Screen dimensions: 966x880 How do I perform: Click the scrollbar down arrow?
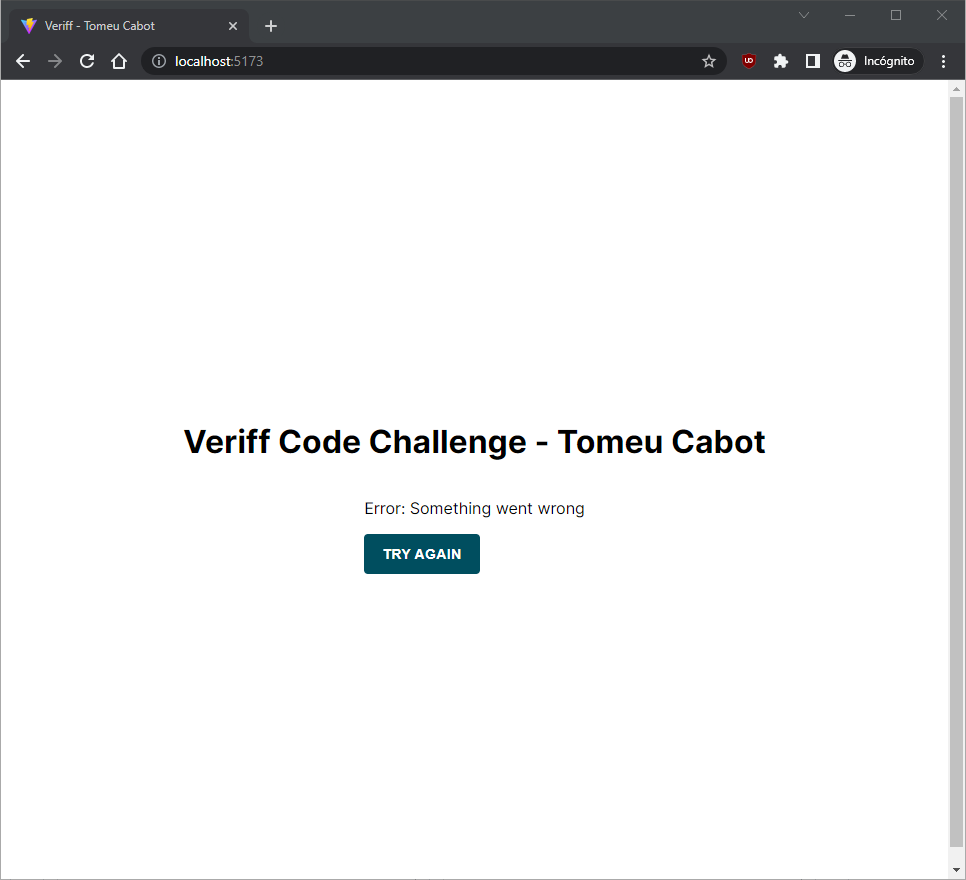(x=956, y=870)
